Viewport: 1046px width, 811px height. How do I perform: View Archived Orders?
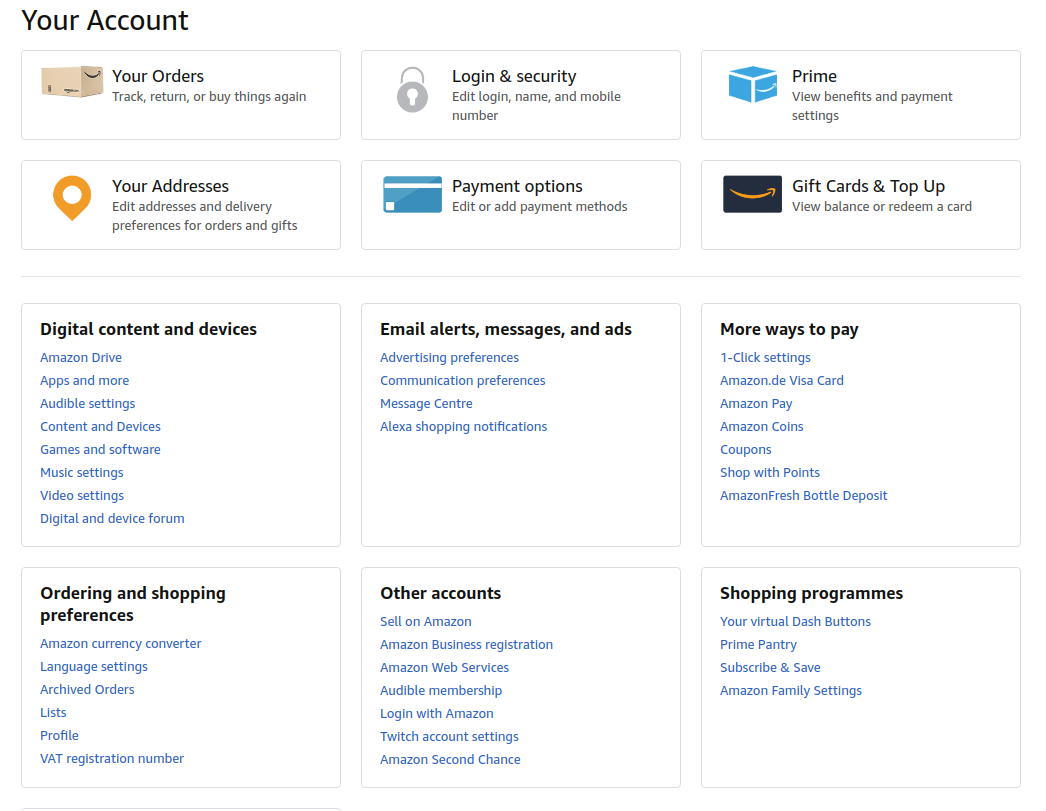coord(87,690)
